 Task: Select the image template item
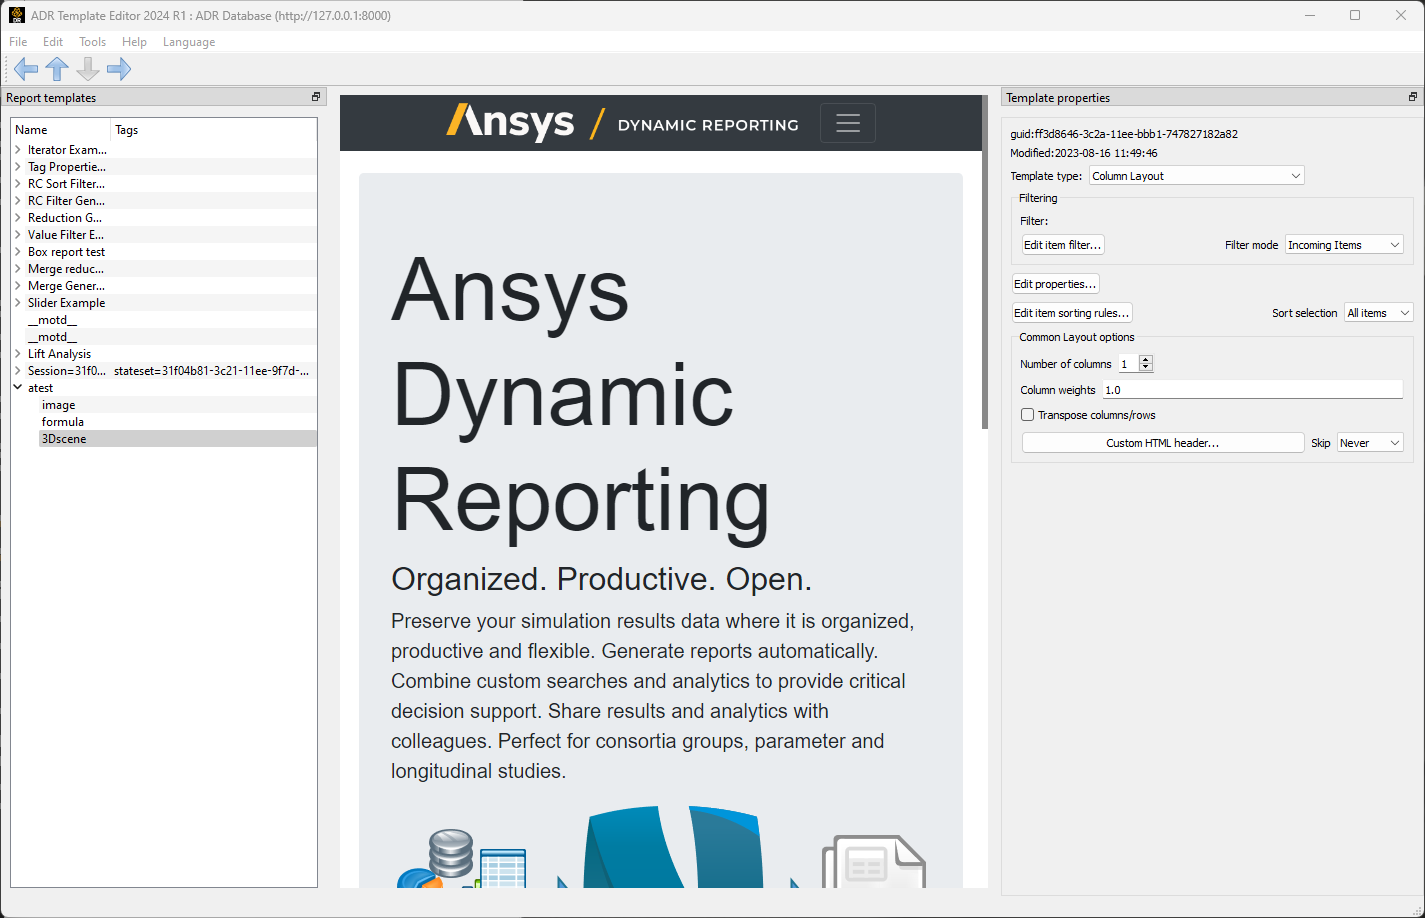(58, 405)
